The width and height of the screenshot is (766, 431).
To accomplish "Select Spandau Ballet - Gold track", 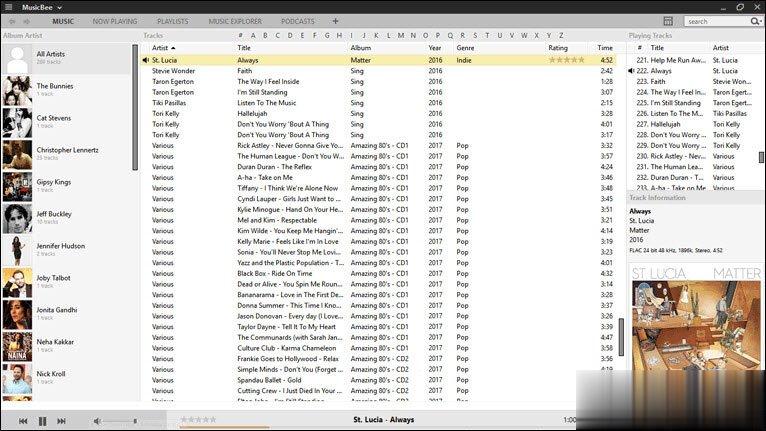I will (378, 380).
